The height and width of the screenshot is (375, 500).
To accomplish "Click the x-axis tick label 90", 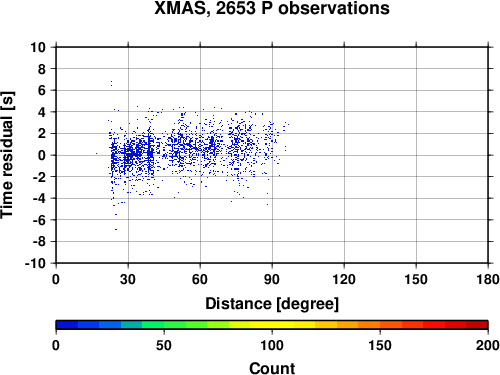I will pyautogui.click(x=272, y=279).
